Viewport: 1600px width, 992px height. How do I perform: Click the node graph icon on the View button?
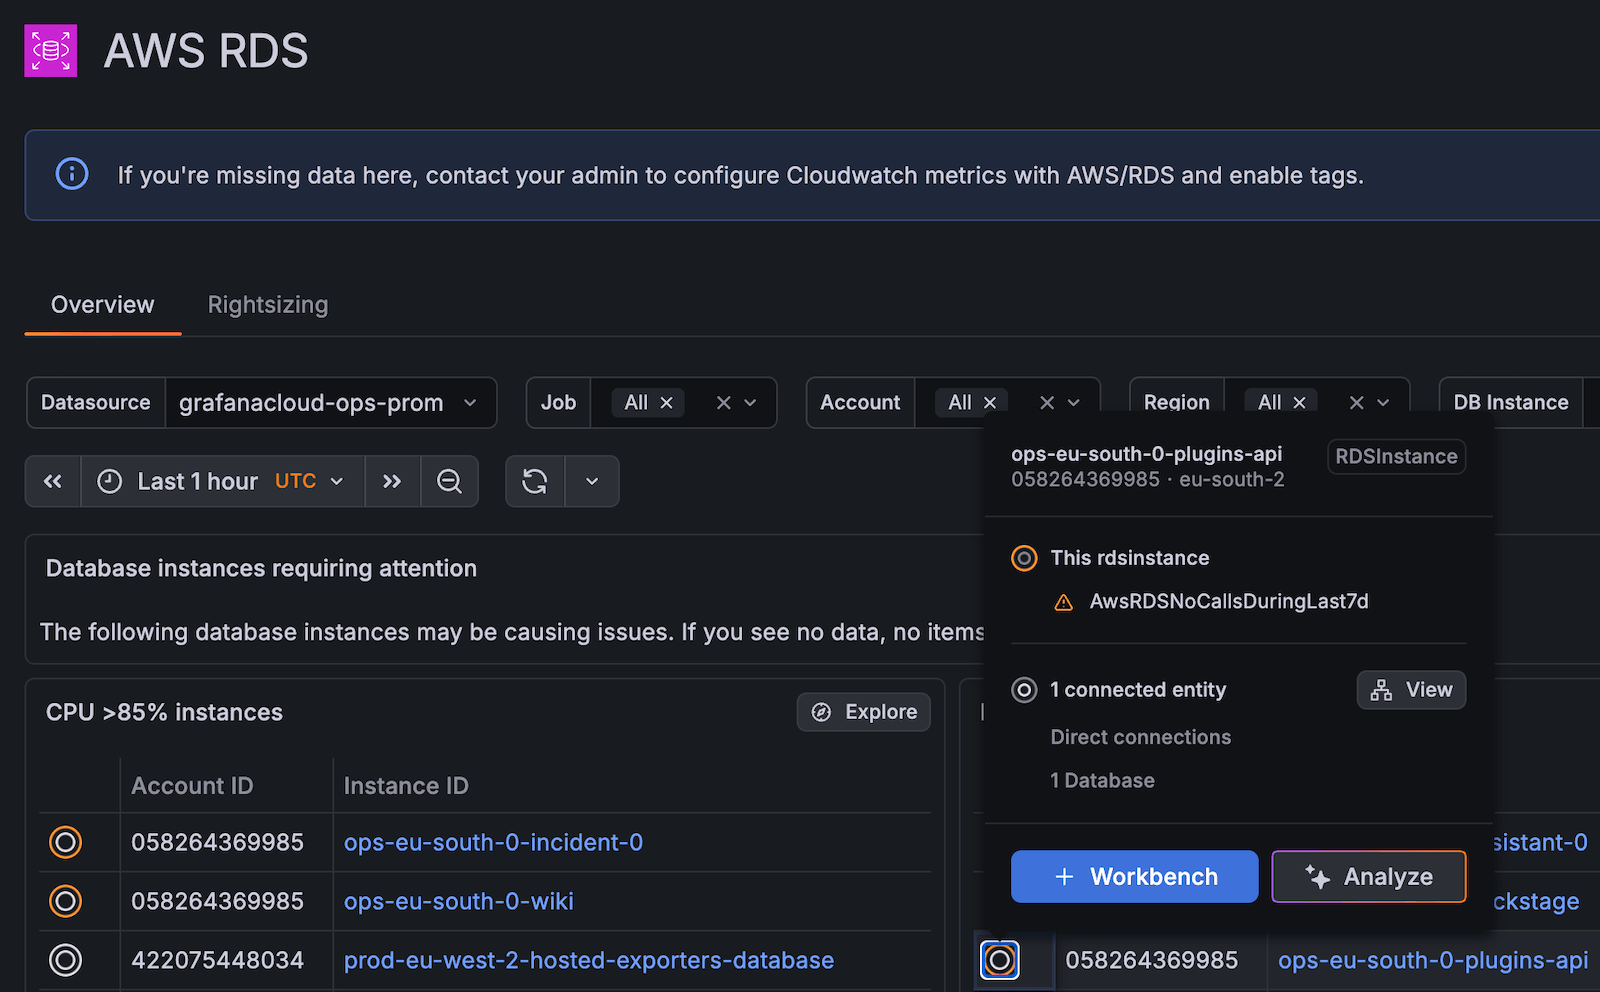pos(1381,689)
